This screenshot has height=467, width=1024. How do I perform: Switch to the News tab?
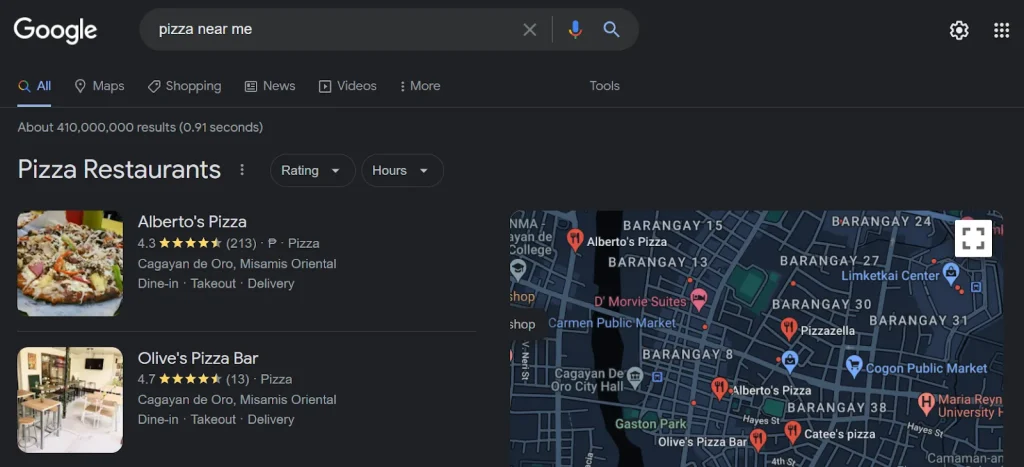270,86
